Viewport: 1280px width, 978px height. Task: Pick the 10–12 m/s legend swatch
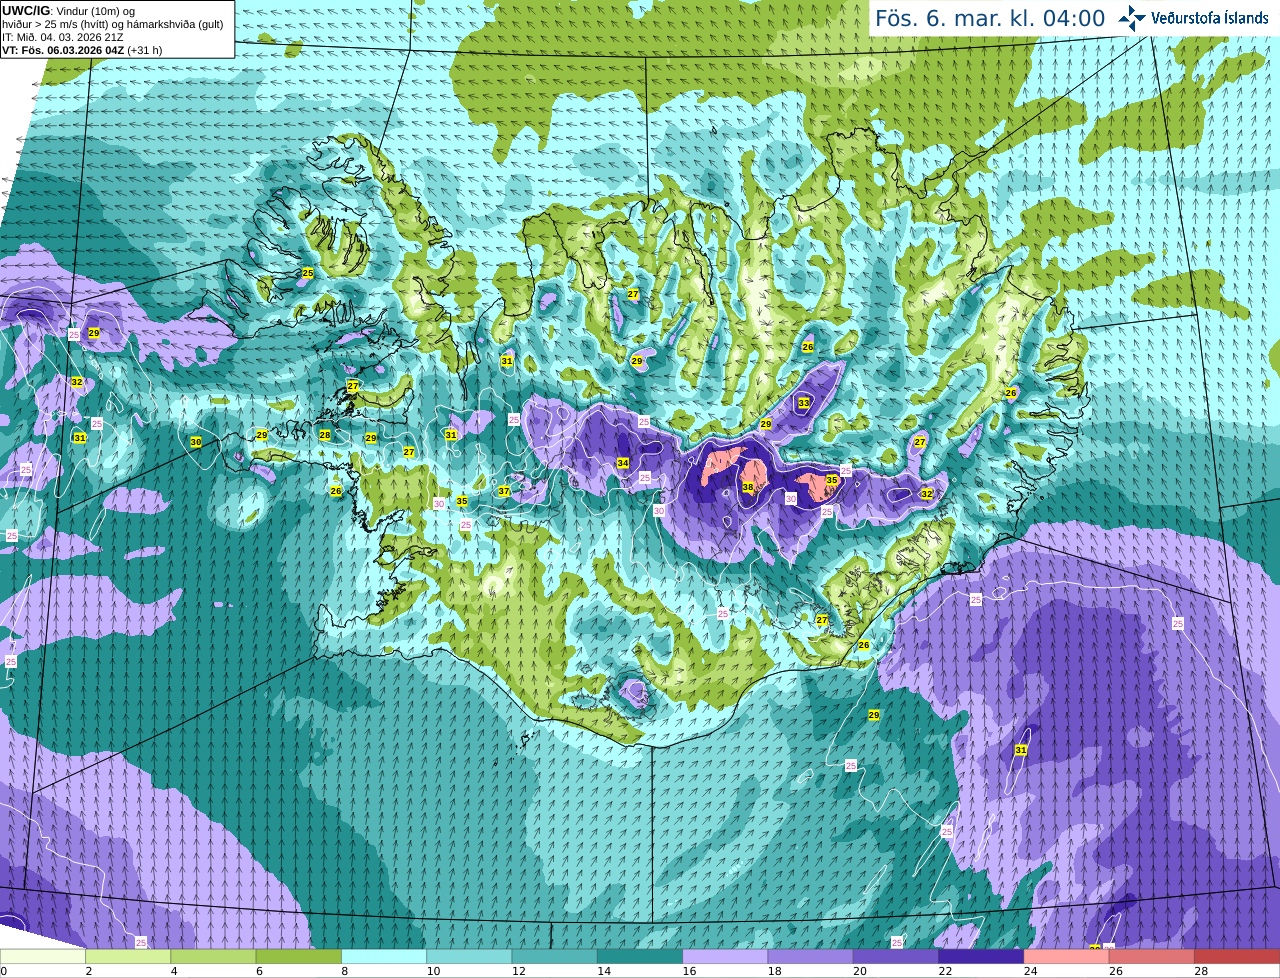[469, 956]
